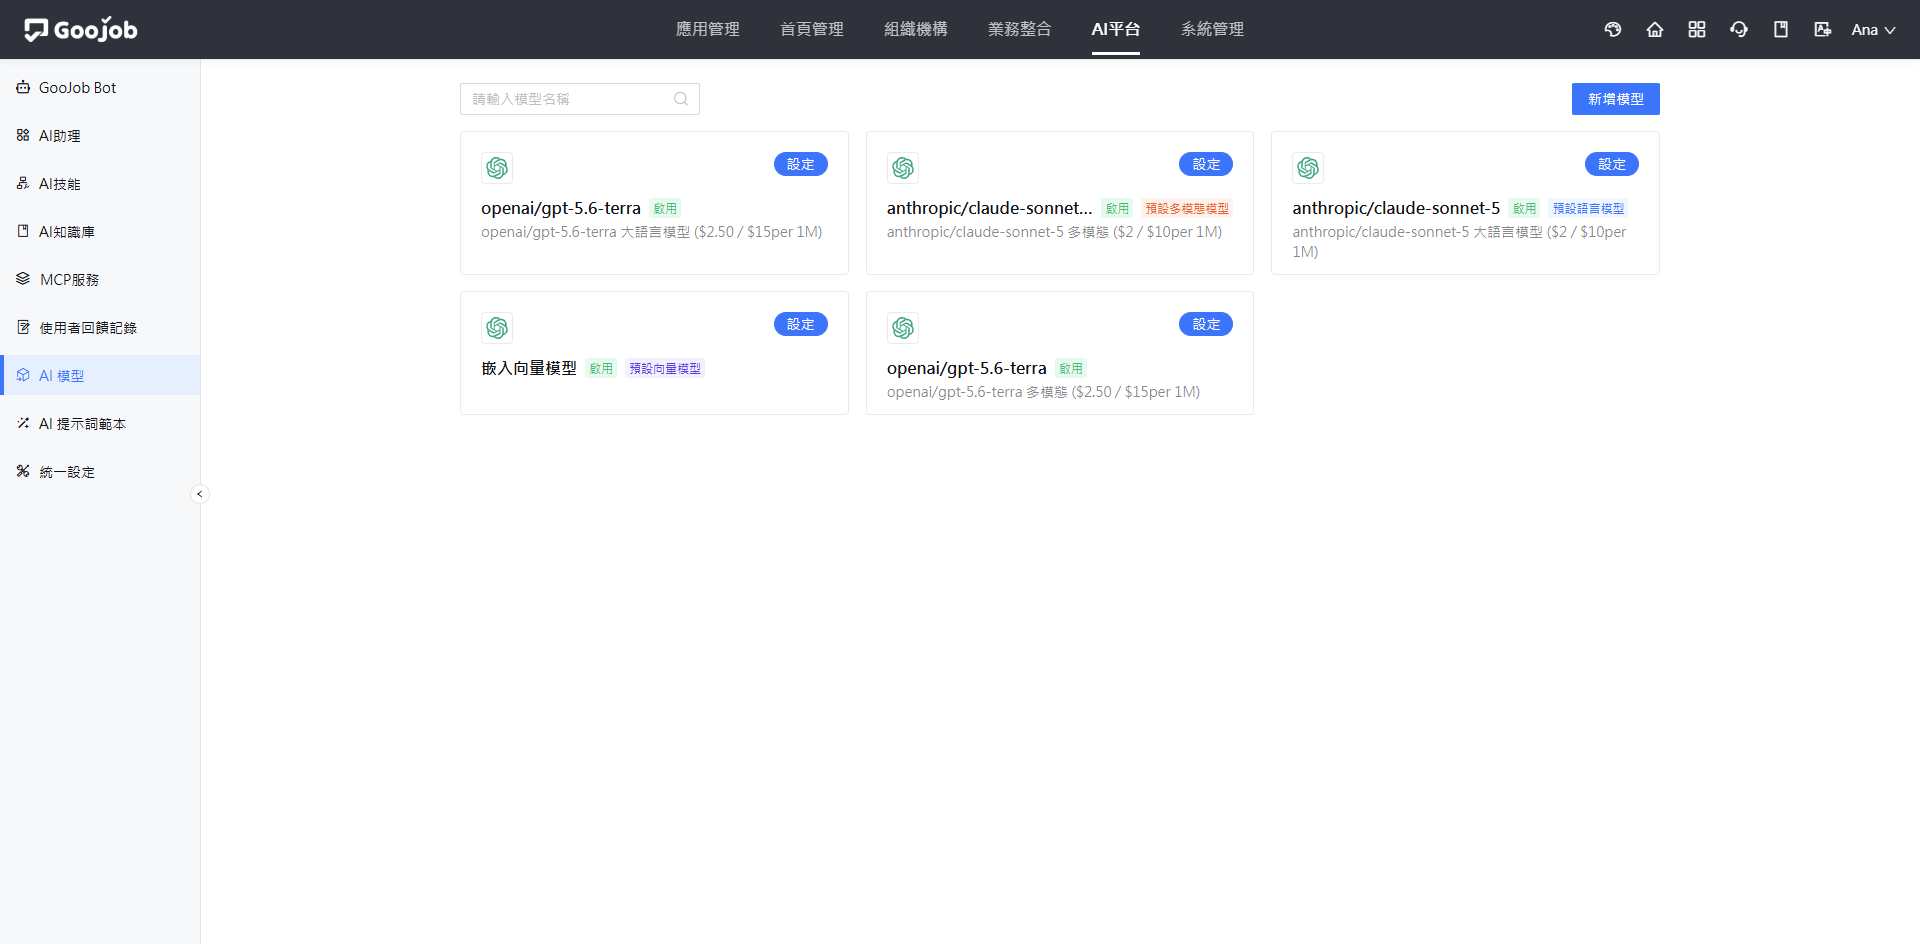Open the Ana user dropdown
1920x944 pixels.
[x=1873, y=30]
